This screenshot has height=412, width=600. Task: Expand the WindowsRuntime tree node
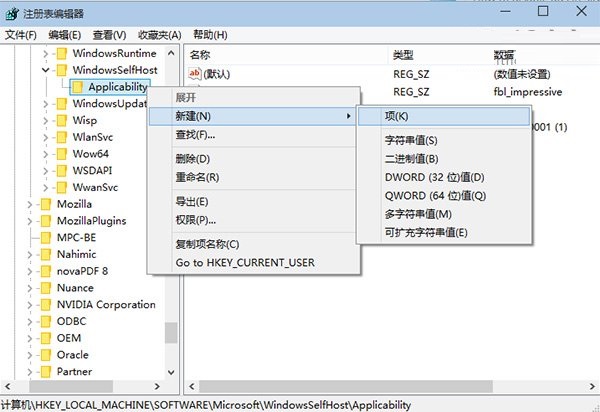[46, 54]
